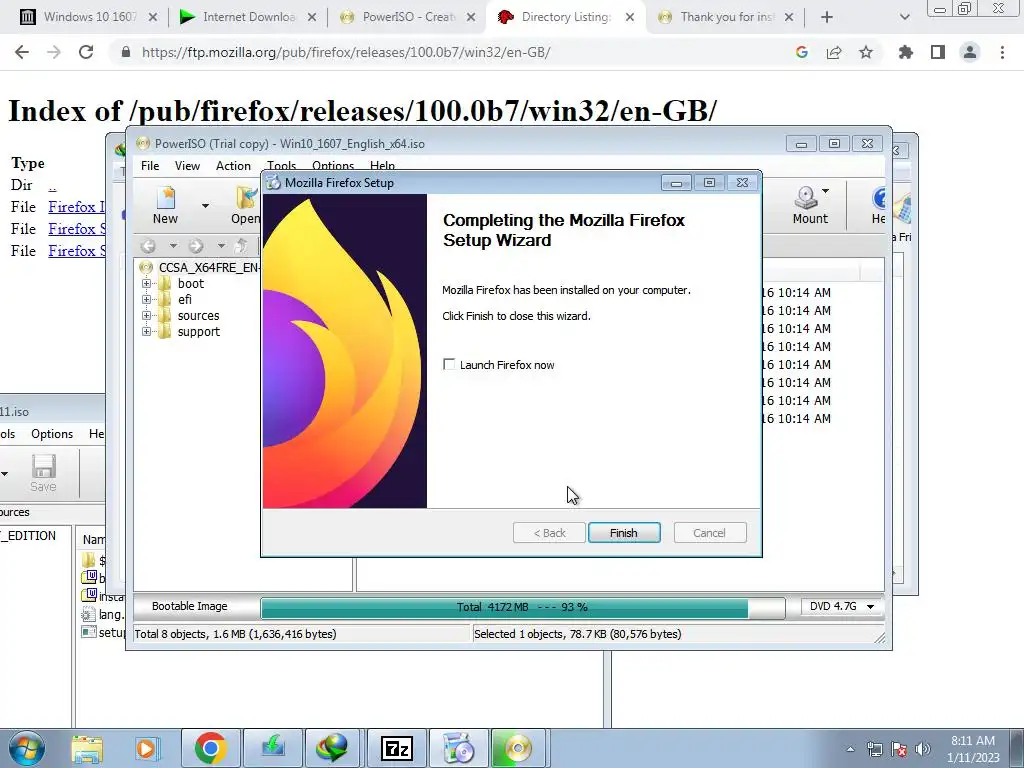1024x768 pixels.
Task: Open Windows Media Player from the taskbar
Action: tap(146, 748)
